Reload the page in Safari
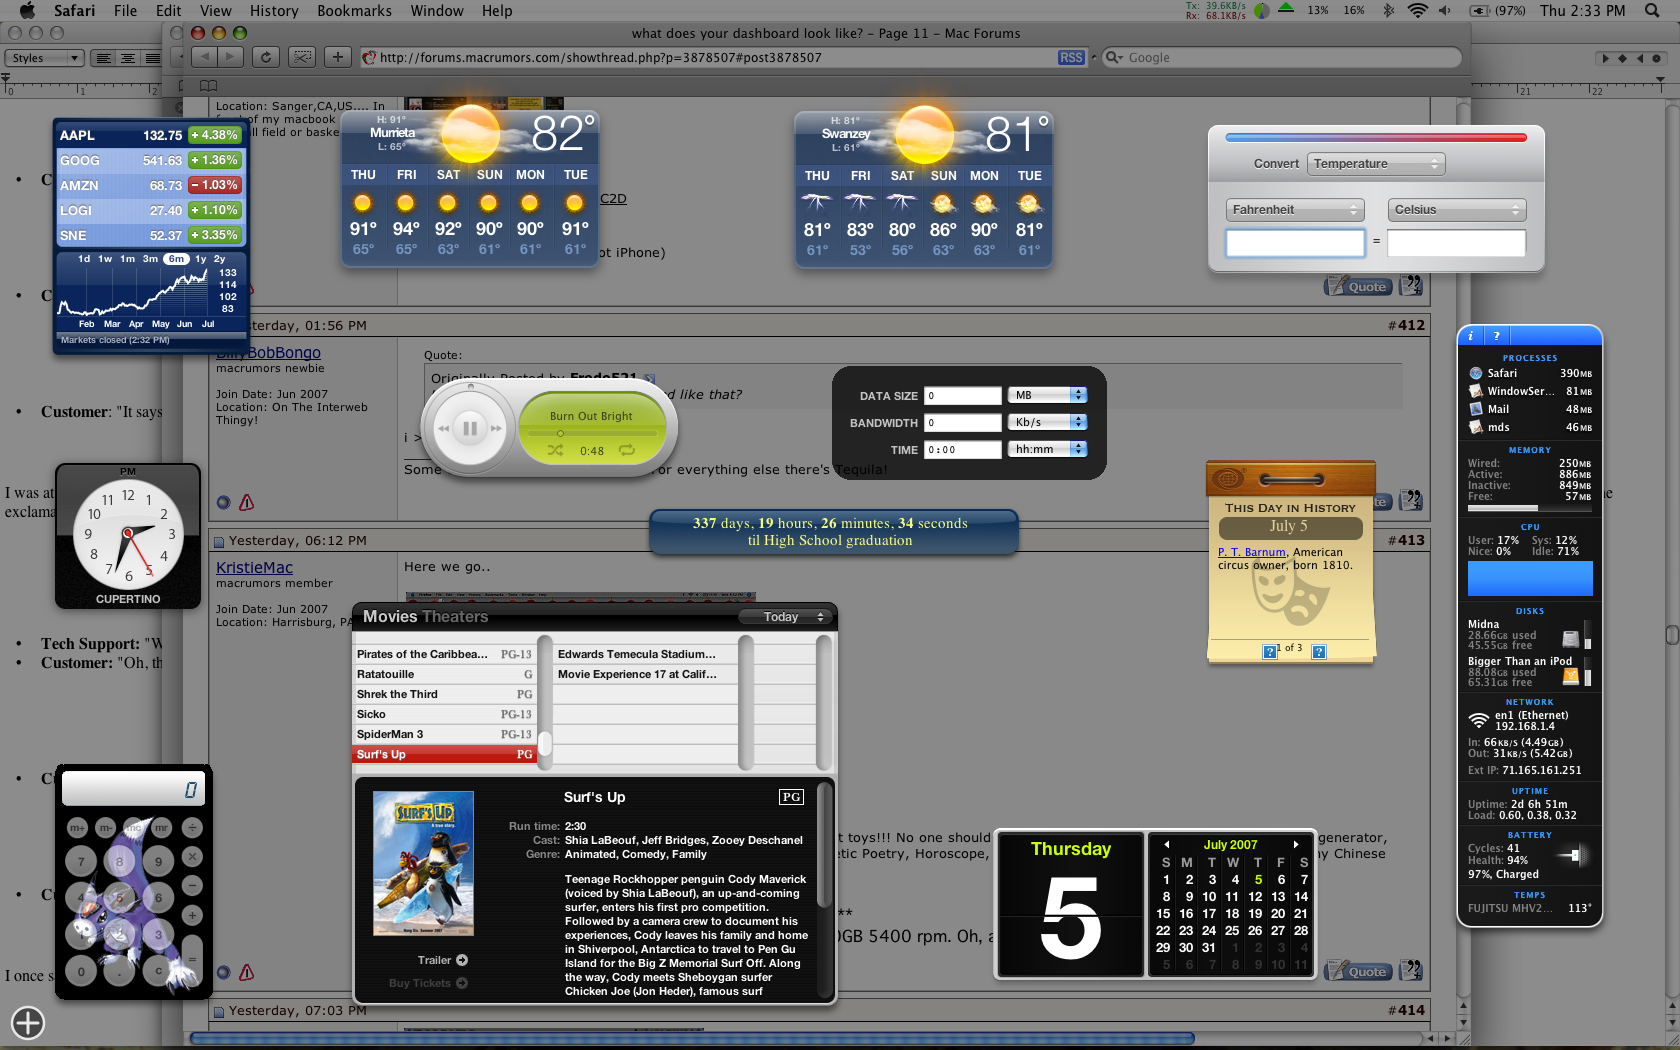This screenshot has height=1050, width=1680. [265, 57]
